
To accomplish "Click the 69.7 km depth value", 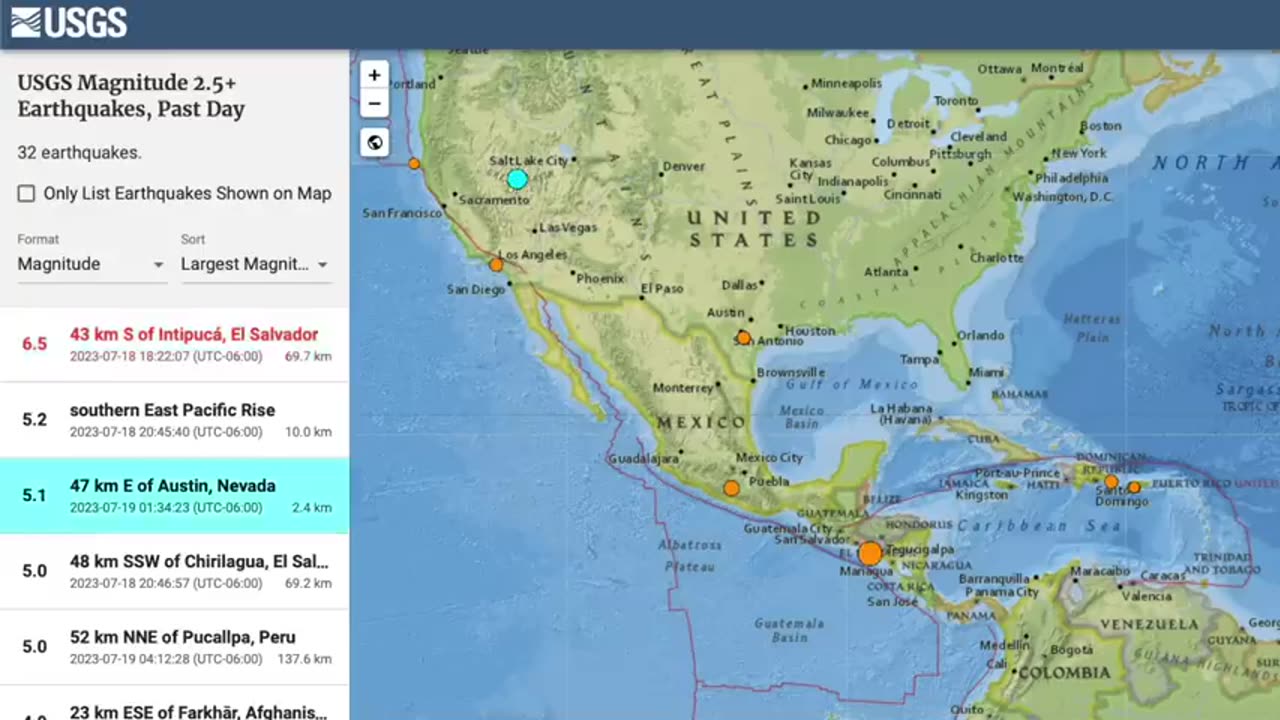I will click(308, 356).
